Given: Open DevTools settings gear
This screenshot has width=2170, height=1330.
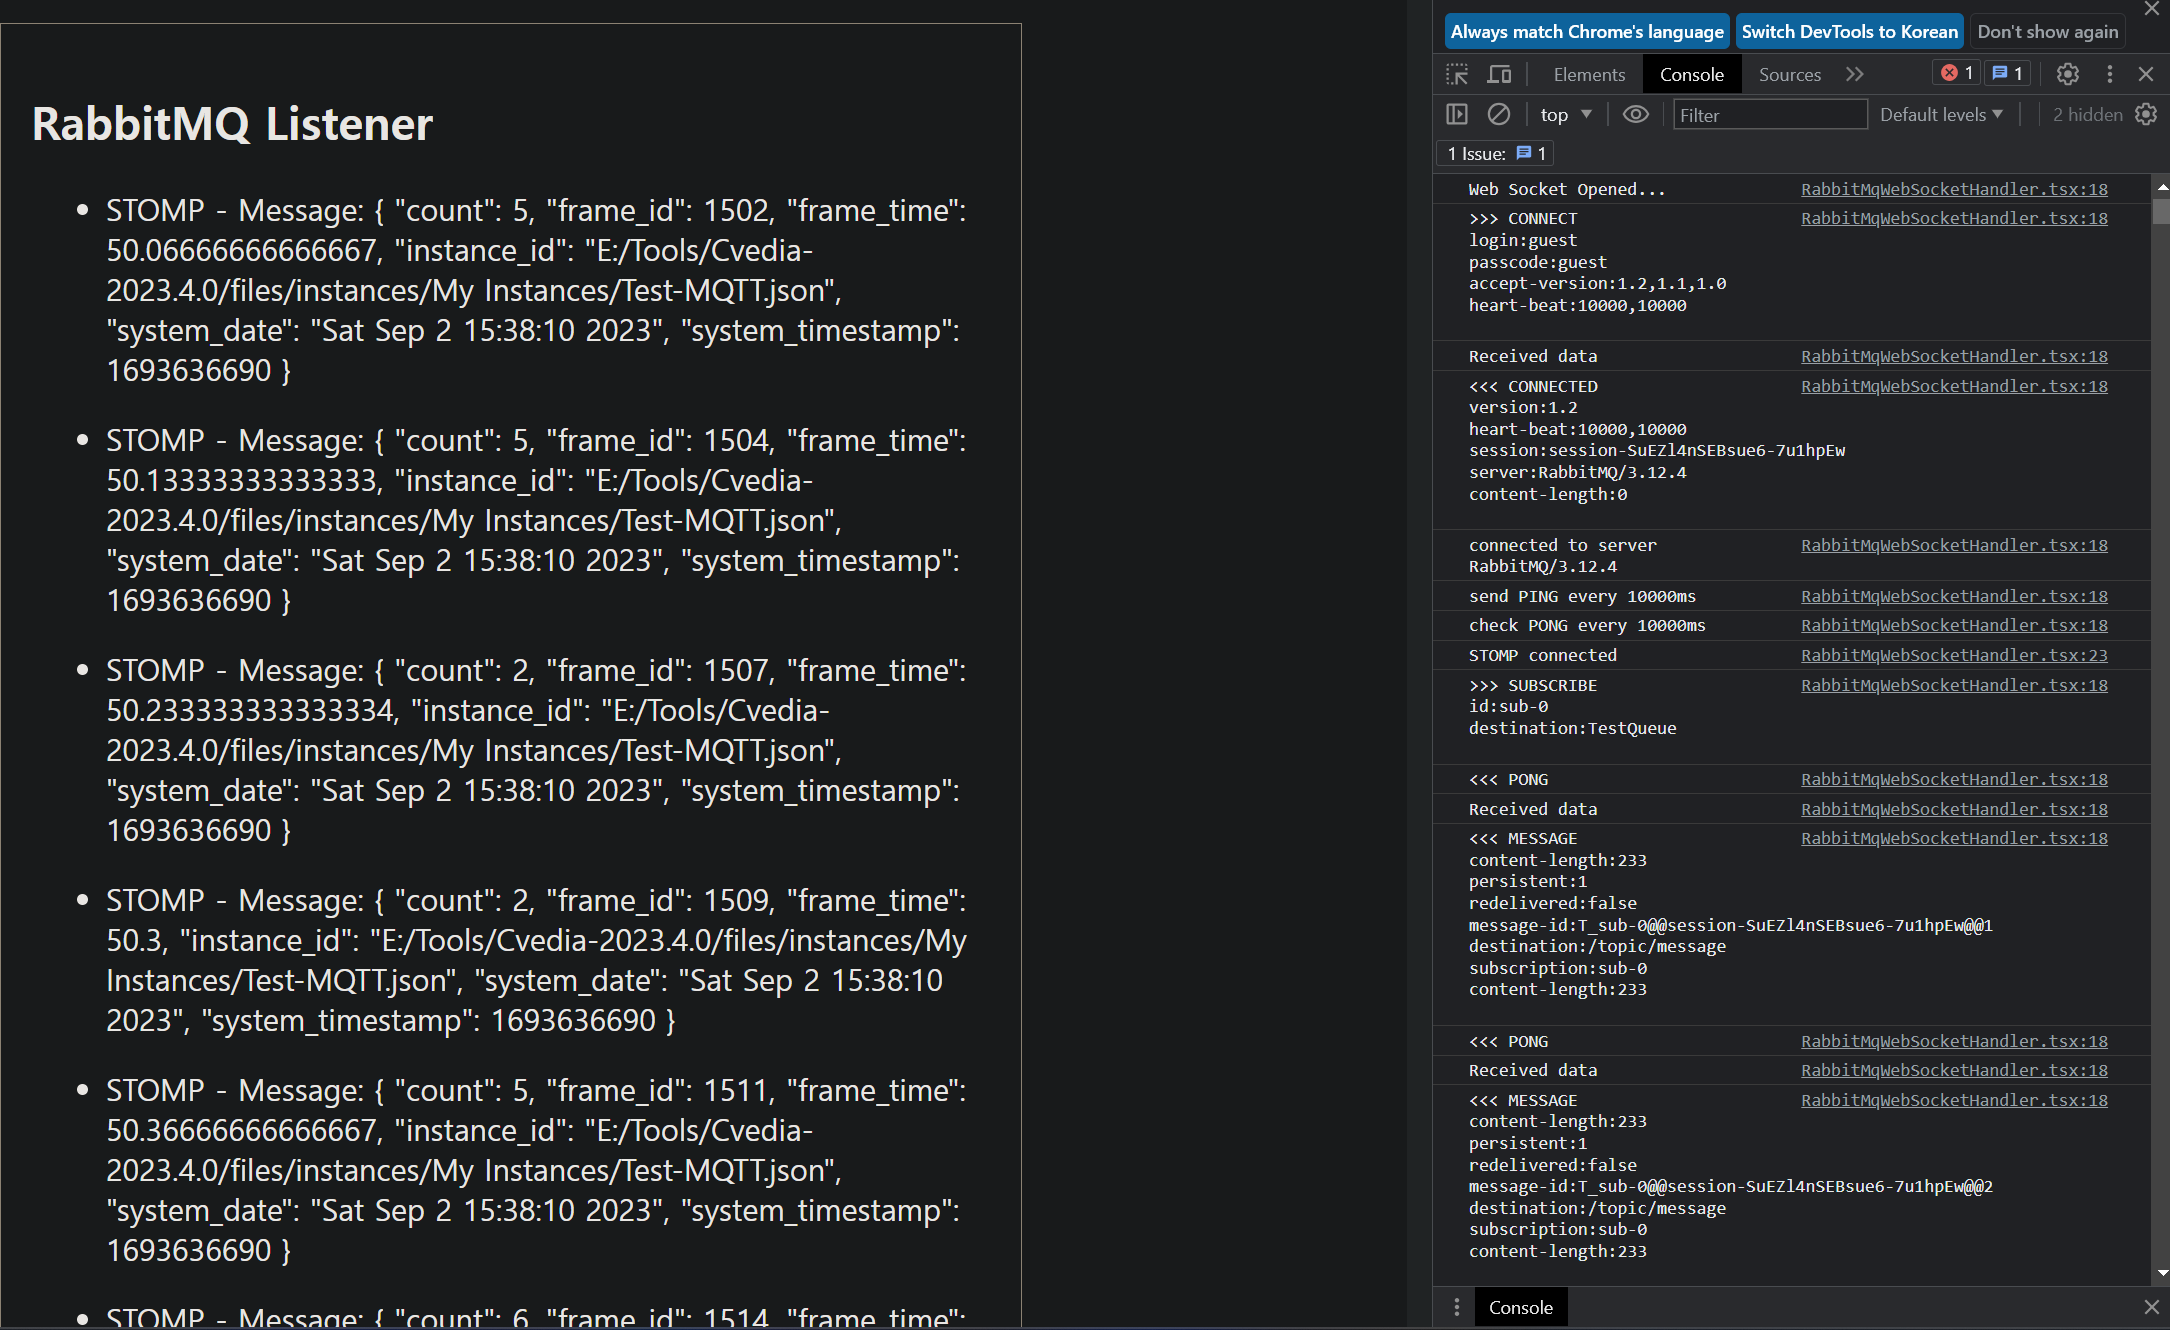Looking at the screenshot, I should (2068, 74).
